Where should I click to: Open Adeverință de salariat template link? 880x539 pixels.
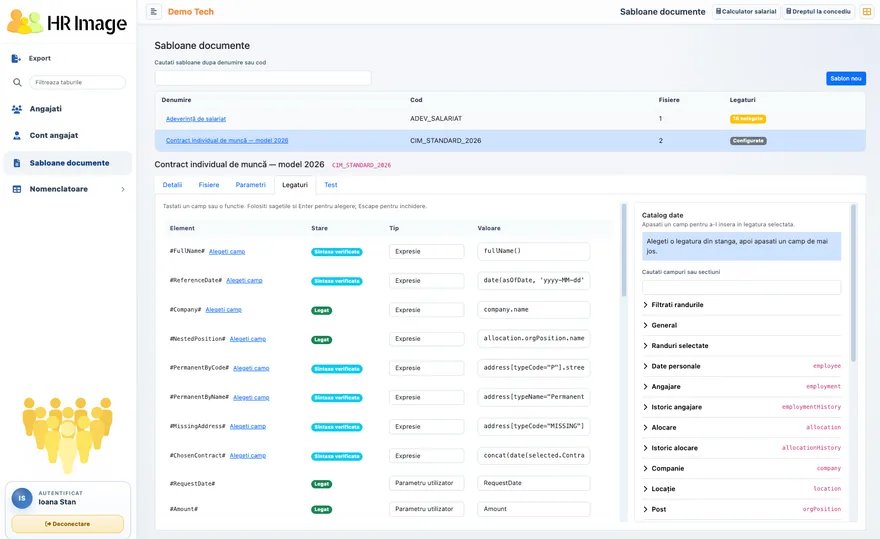(196, 119)
